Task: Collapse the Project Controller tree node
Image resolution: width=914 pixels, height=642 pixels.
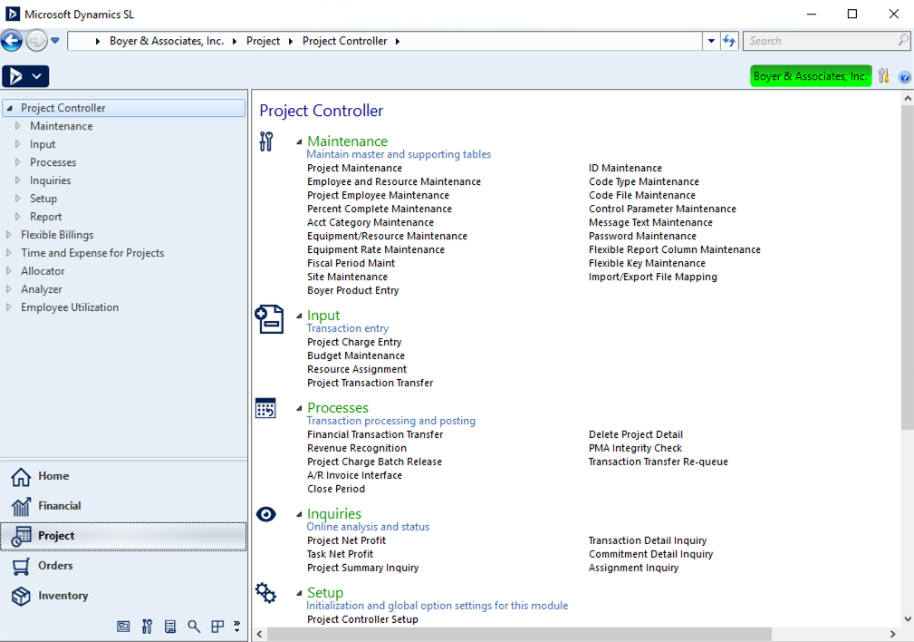Action: 9,108
